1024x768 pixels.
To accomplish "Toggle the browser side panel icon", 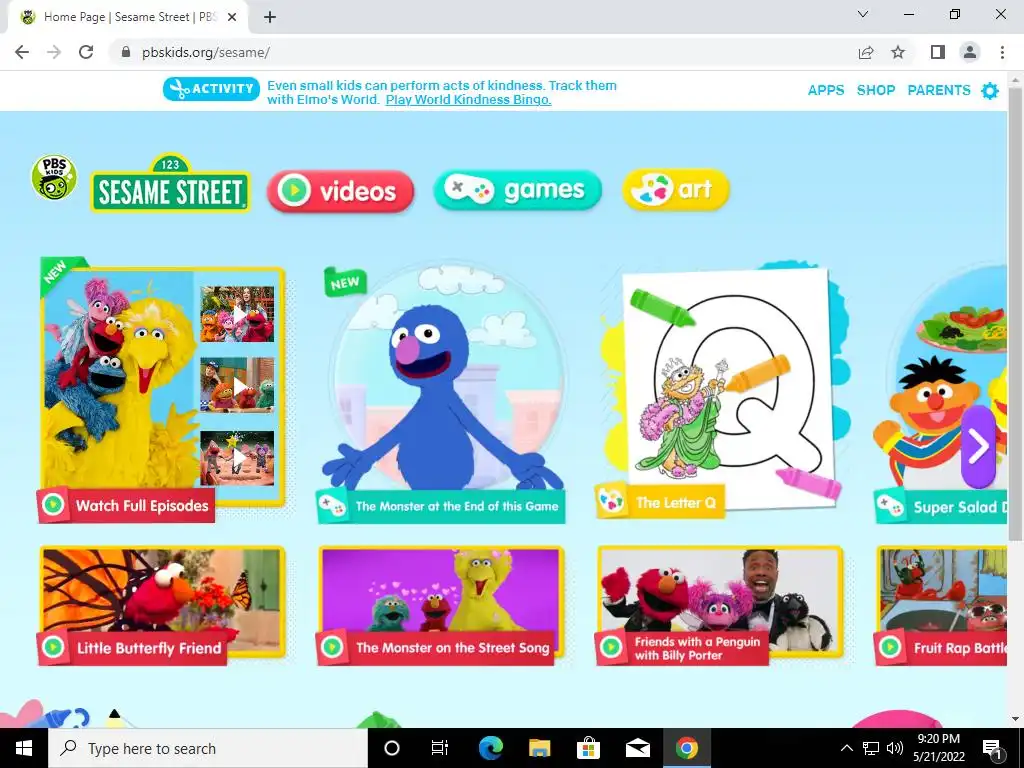I will [938, 52].
